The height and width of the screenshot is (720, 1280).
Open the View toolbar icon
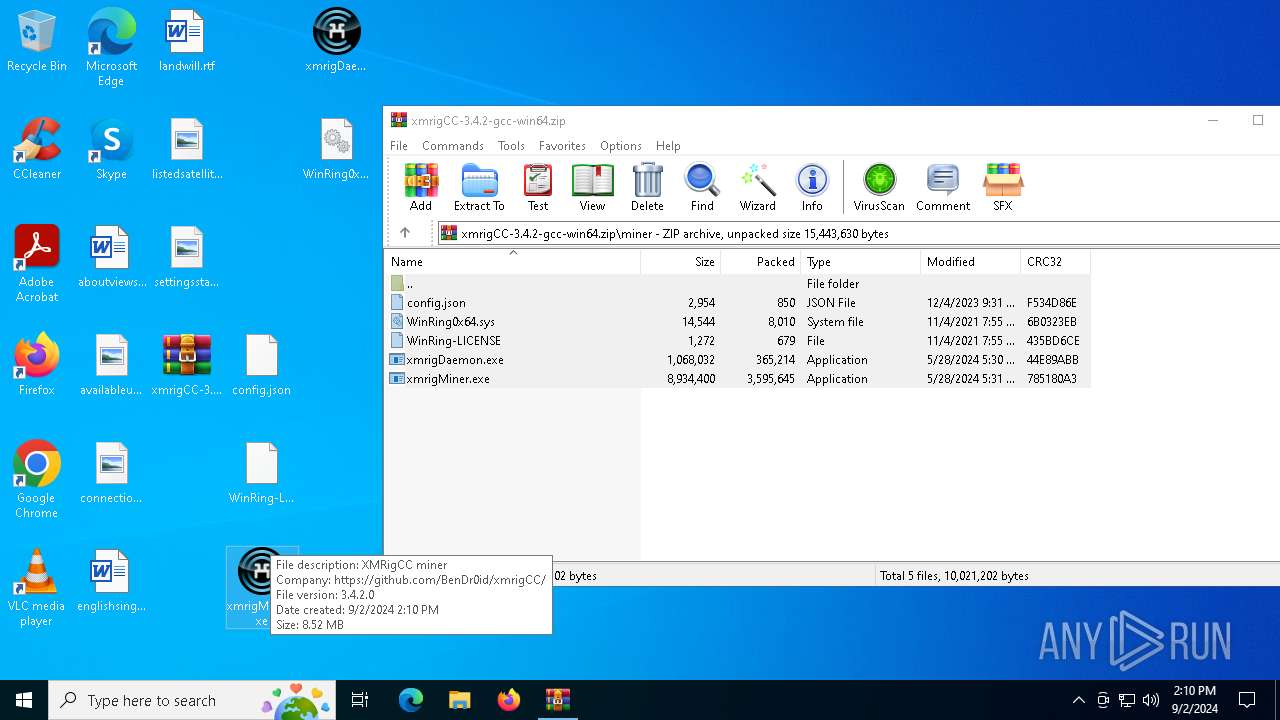(x=592, y=187)
